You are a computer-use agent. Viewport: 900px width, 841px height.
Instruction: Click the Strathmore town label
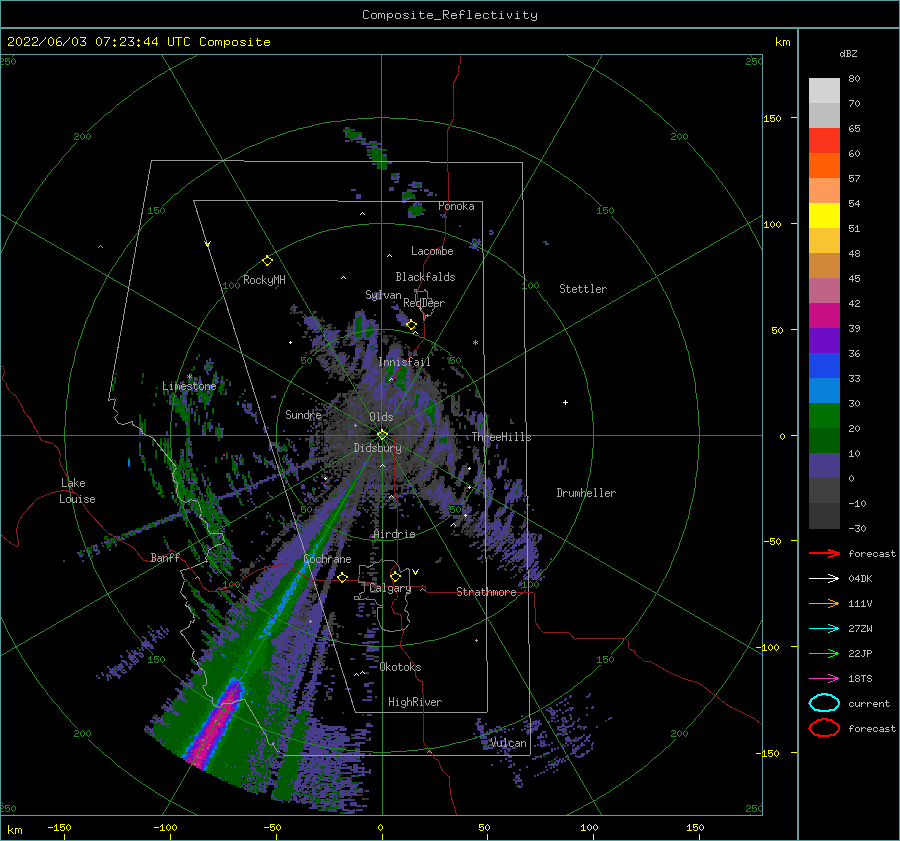click(x=486, y=592)
